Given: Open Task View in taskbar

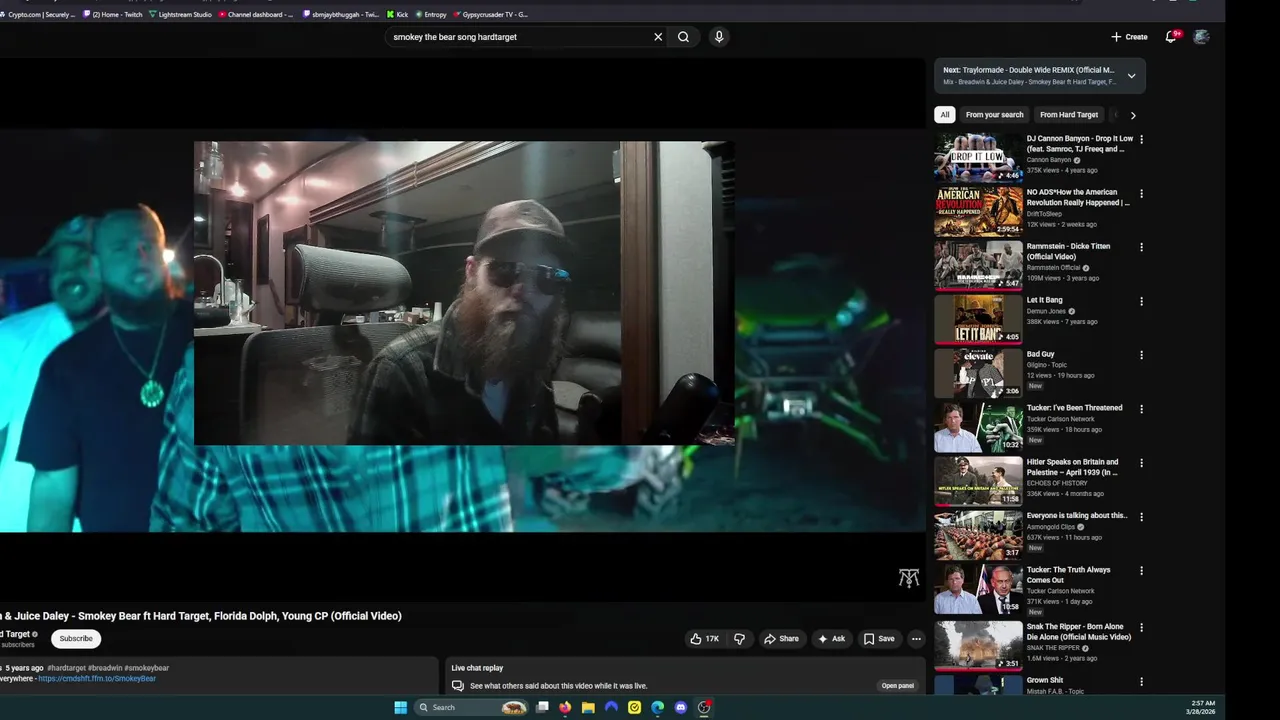Looking at the screenshot, I should click(x=542, y=707).
